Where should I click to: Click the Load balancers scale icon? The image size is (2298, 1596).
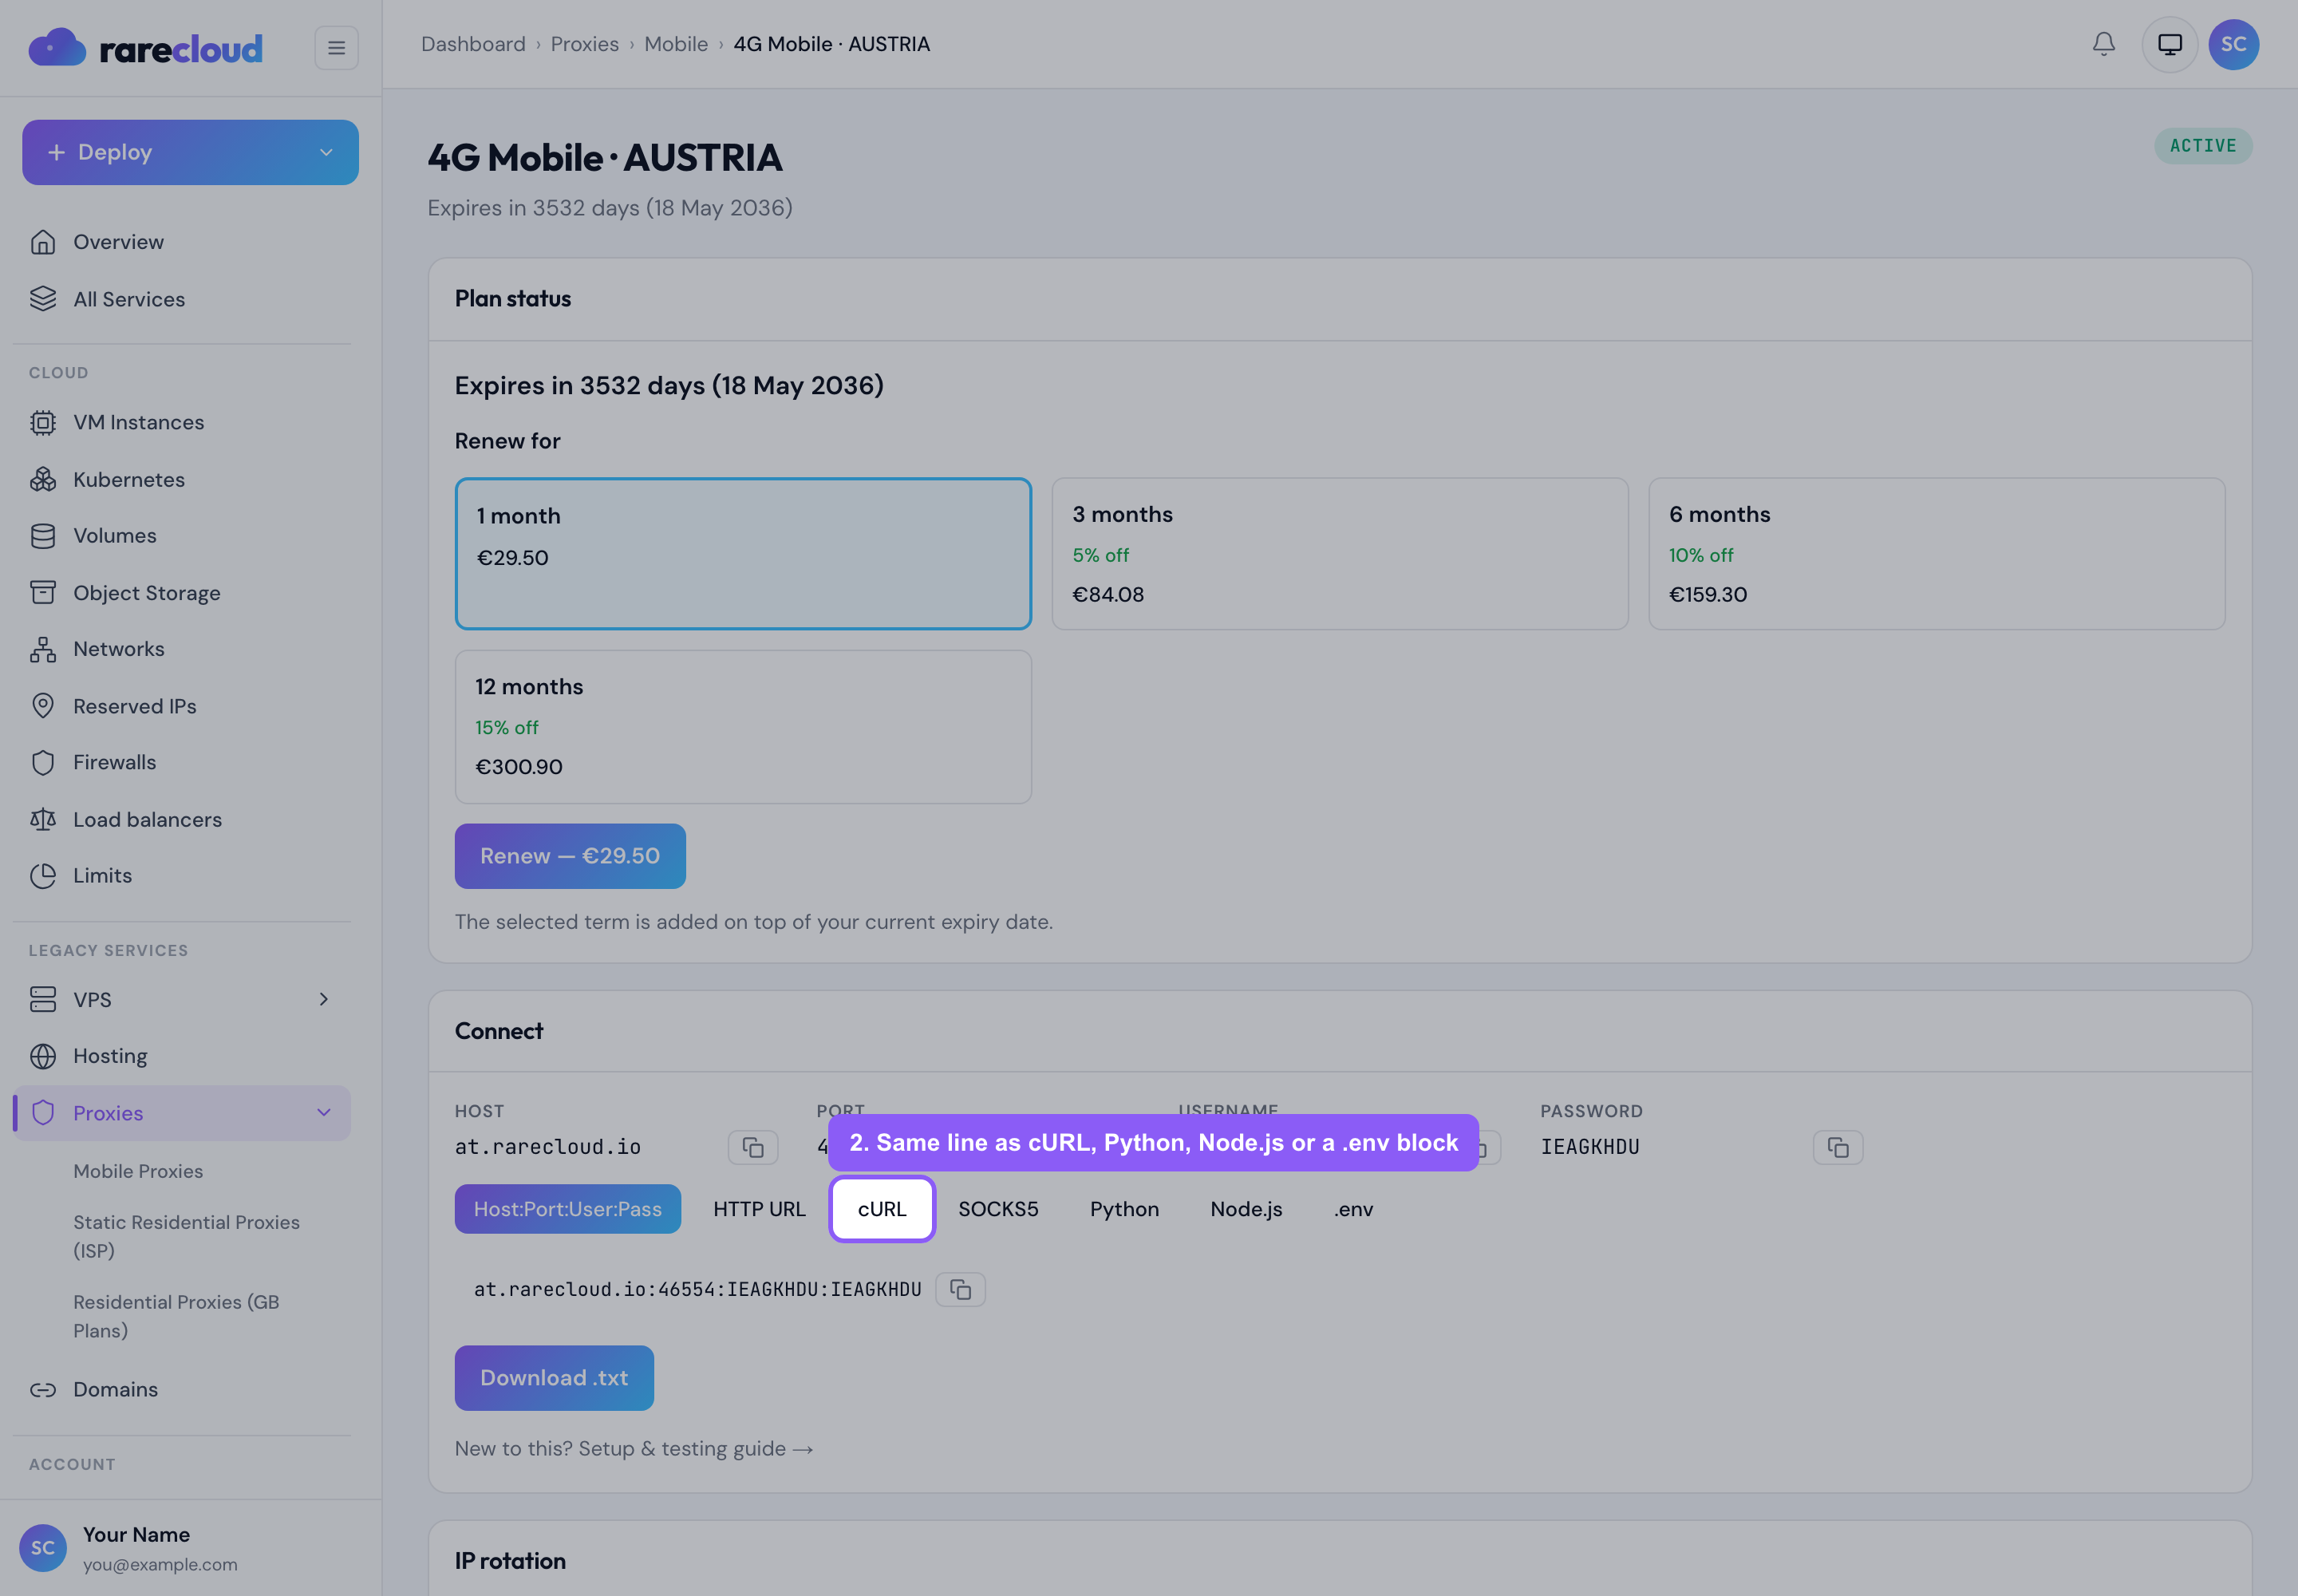click(x=43, y=819)
